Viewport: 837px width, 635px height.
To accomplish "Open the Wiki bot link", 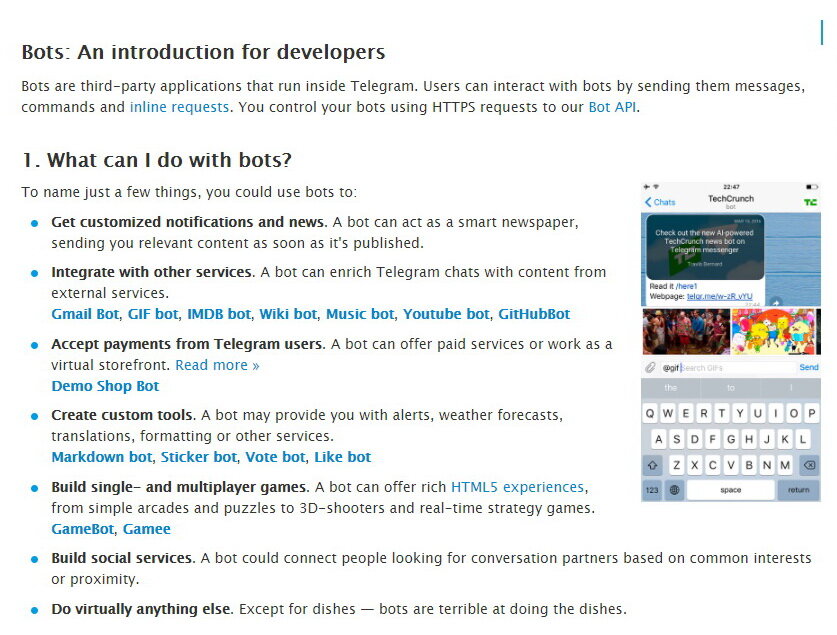I will [x=288, y=314].
